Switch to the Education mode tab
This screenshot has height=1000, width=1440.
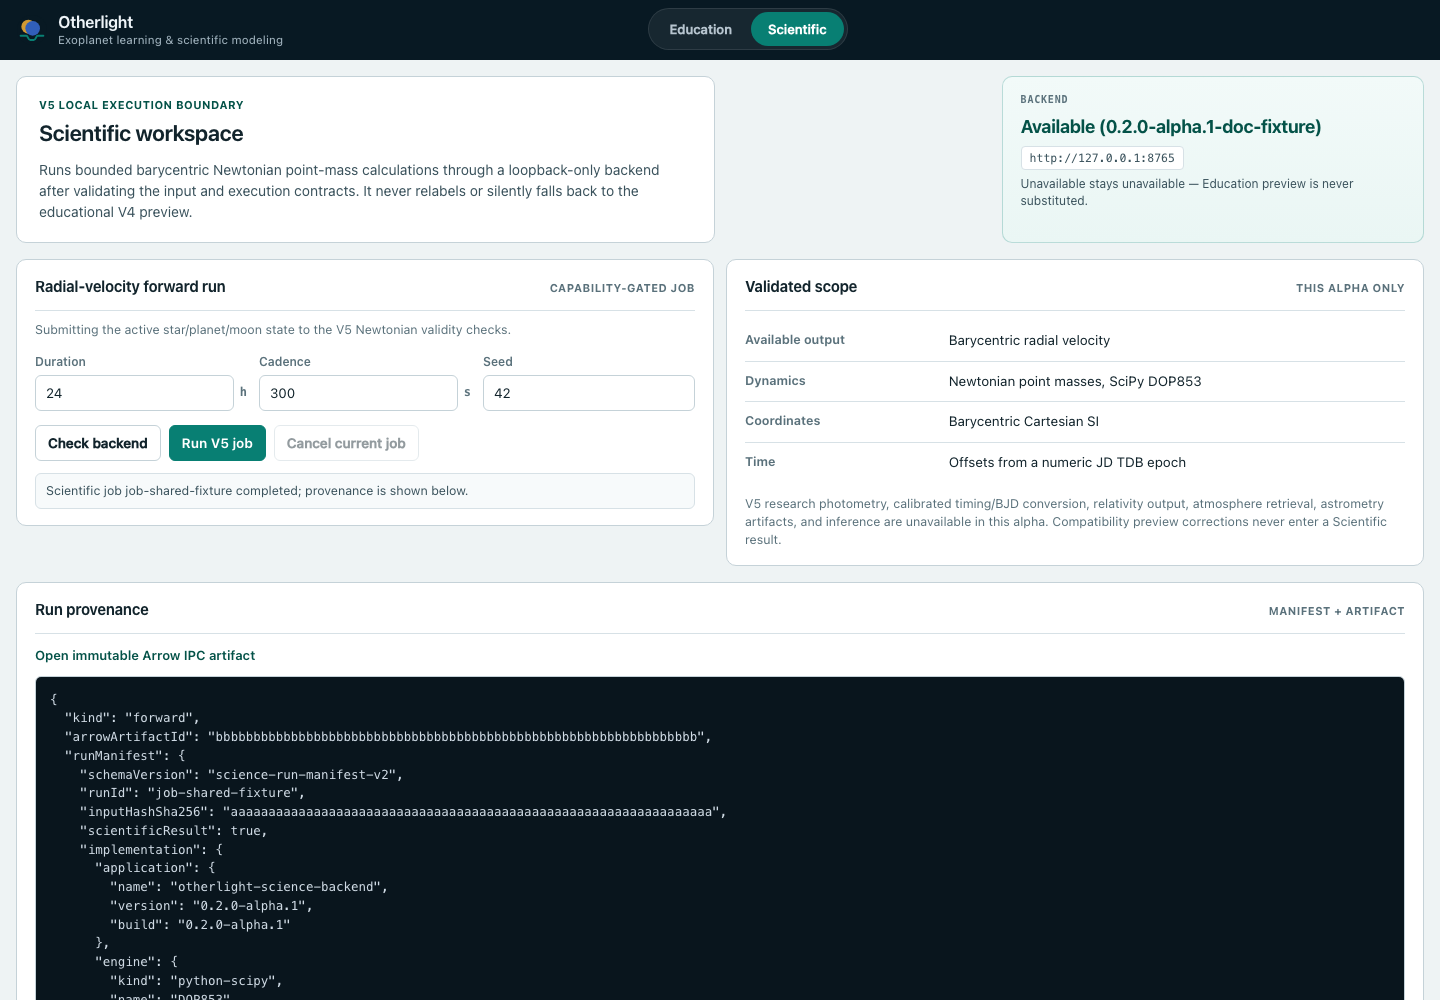coord(700,29)
